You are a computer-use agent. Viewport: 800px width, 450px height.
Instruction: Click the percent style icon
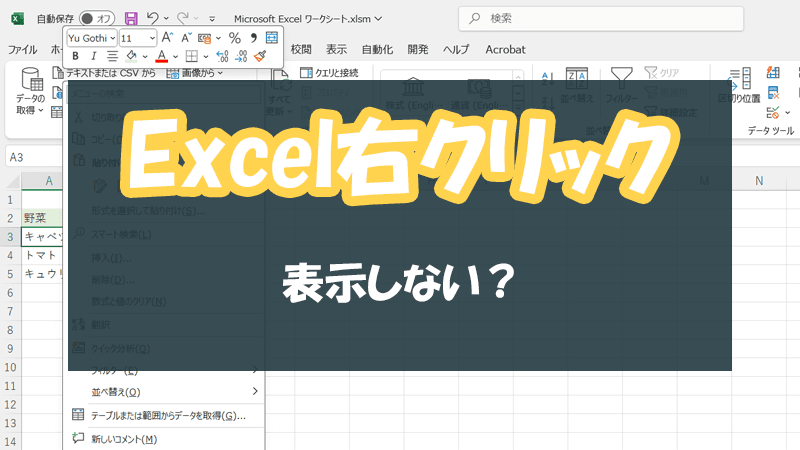point(234,38)
